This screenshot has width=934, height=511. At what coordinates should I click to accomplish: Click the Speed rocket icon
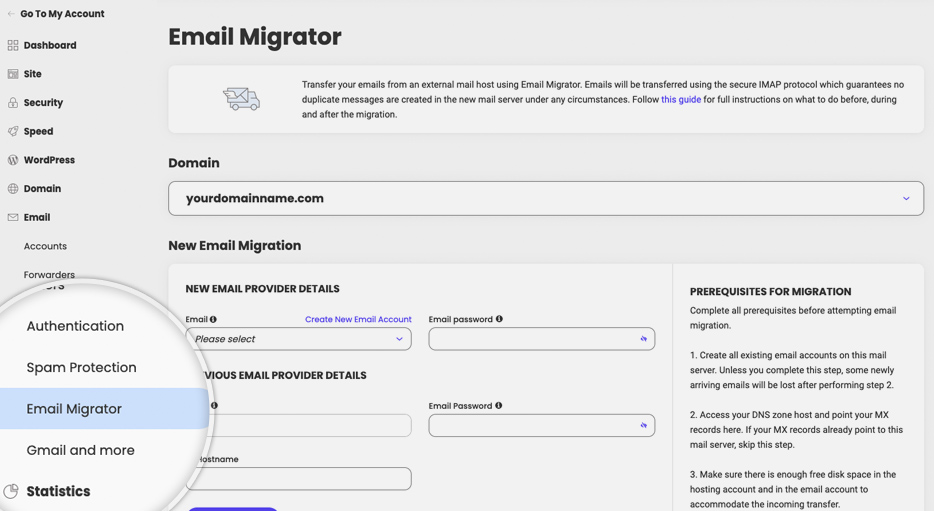coord(13,131)
